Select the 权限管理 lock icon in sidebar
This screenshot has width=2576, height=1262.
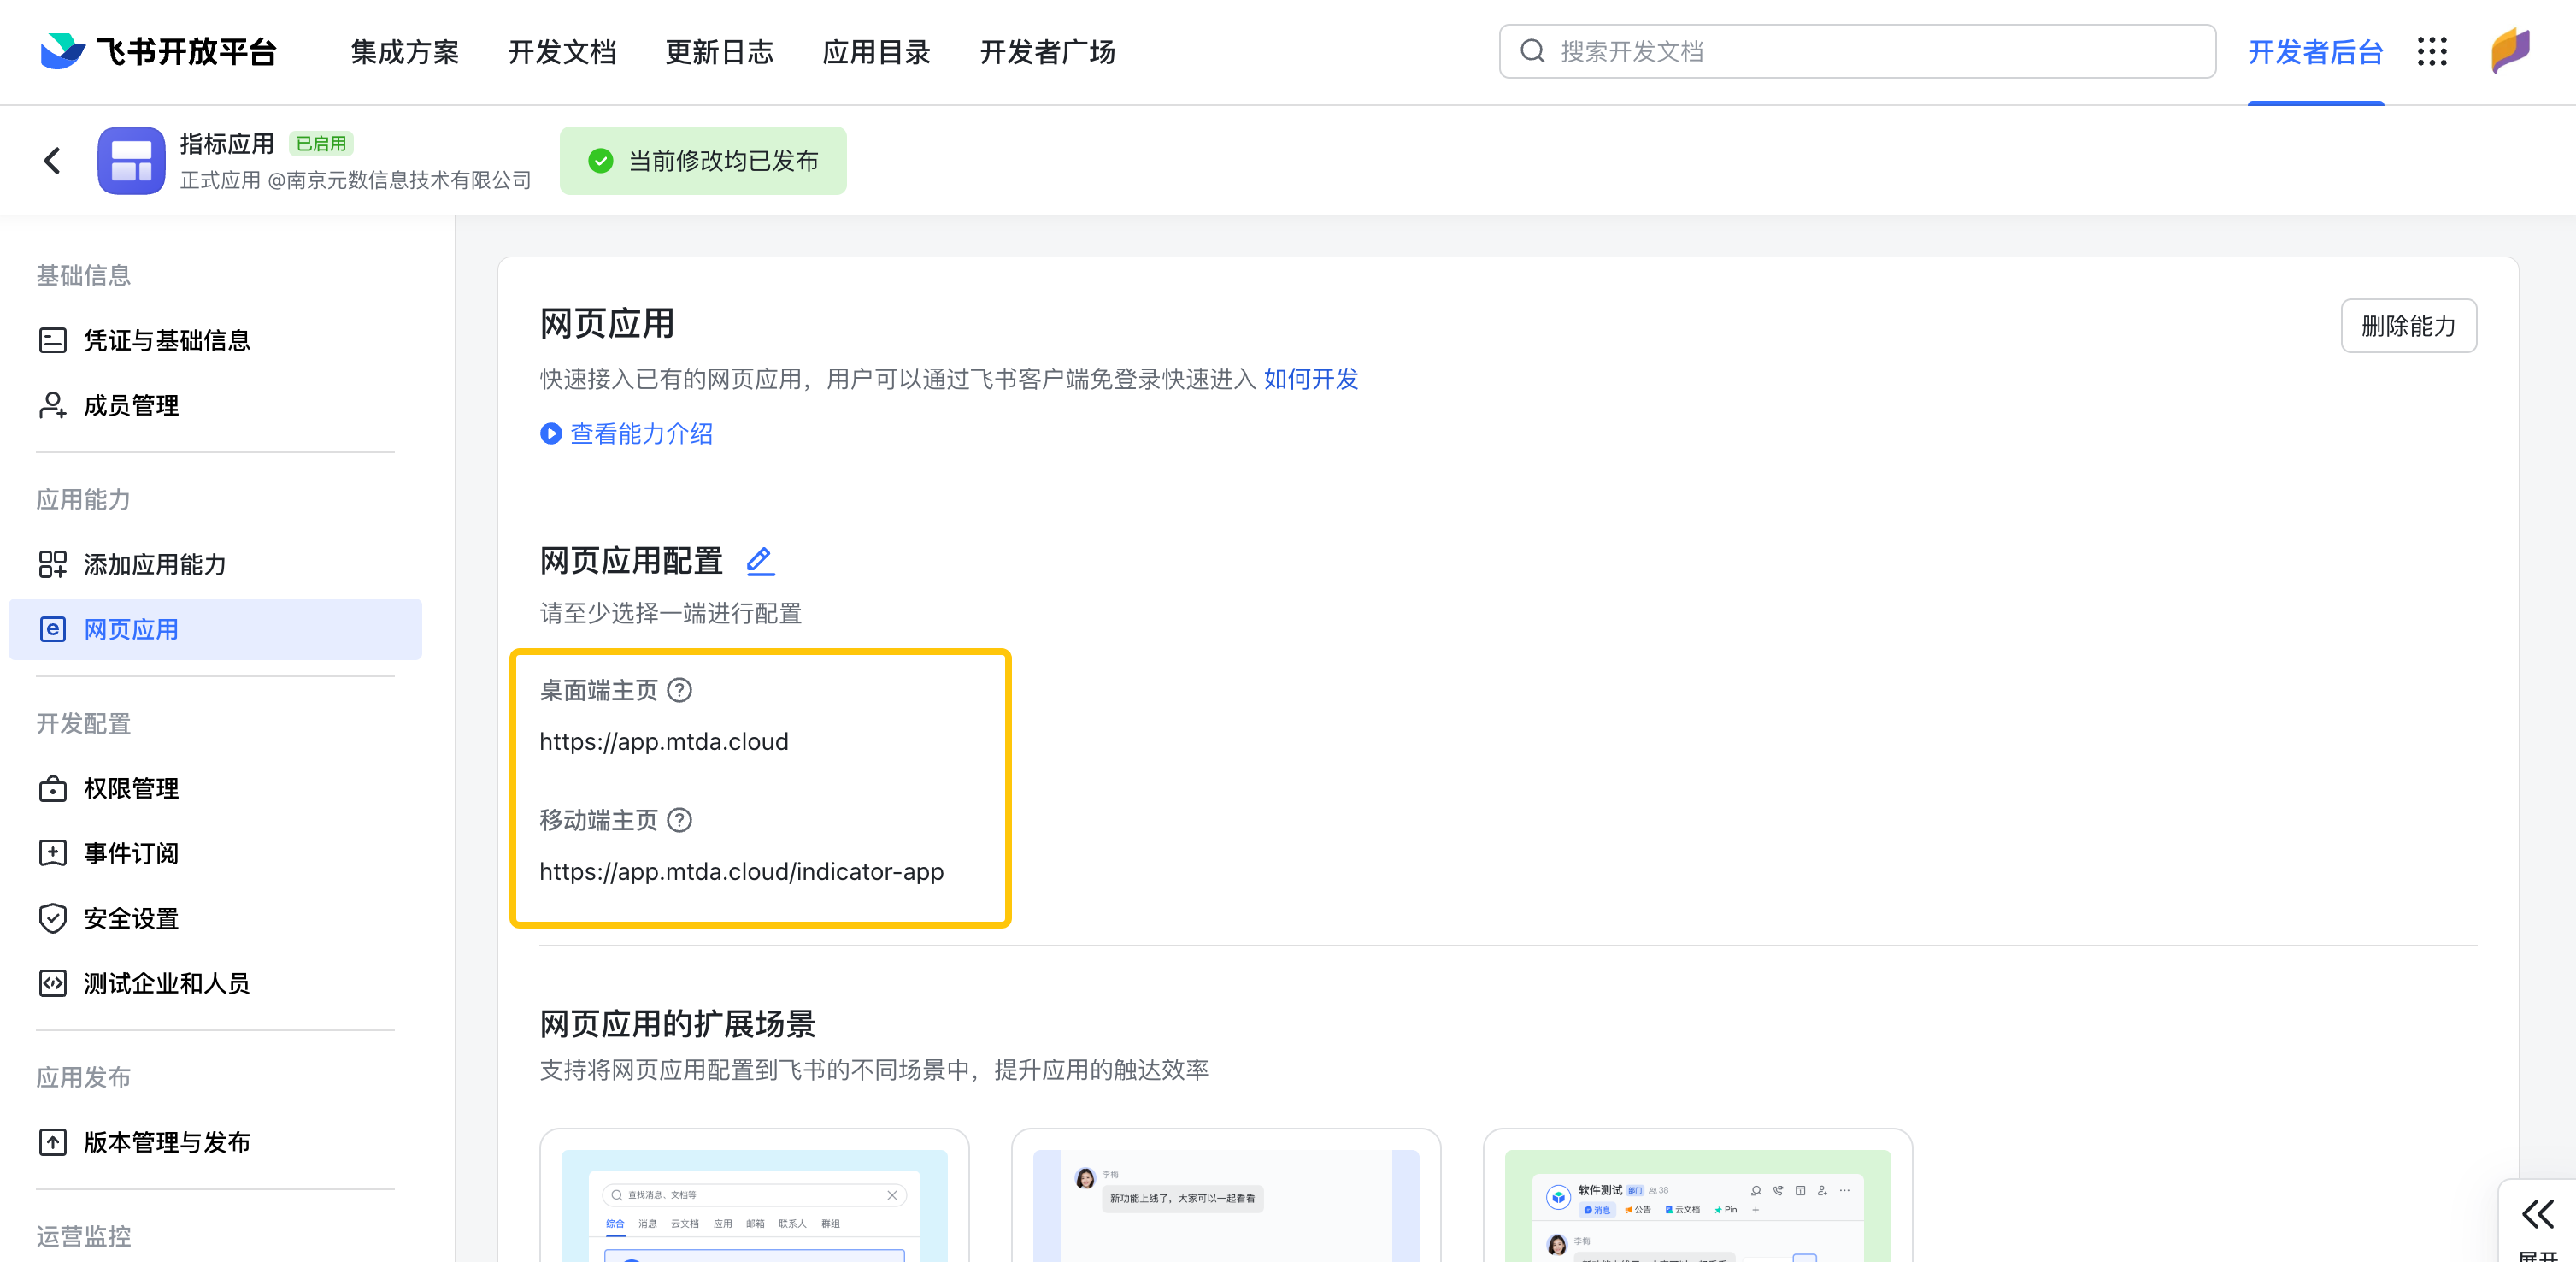(x=53, y=788)
